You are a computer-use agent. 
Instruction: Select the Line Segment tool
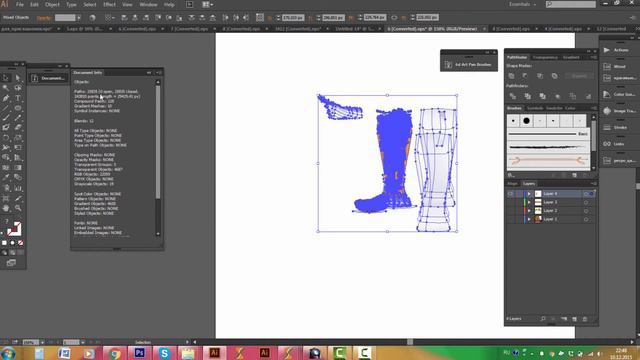tap(6, 108)
